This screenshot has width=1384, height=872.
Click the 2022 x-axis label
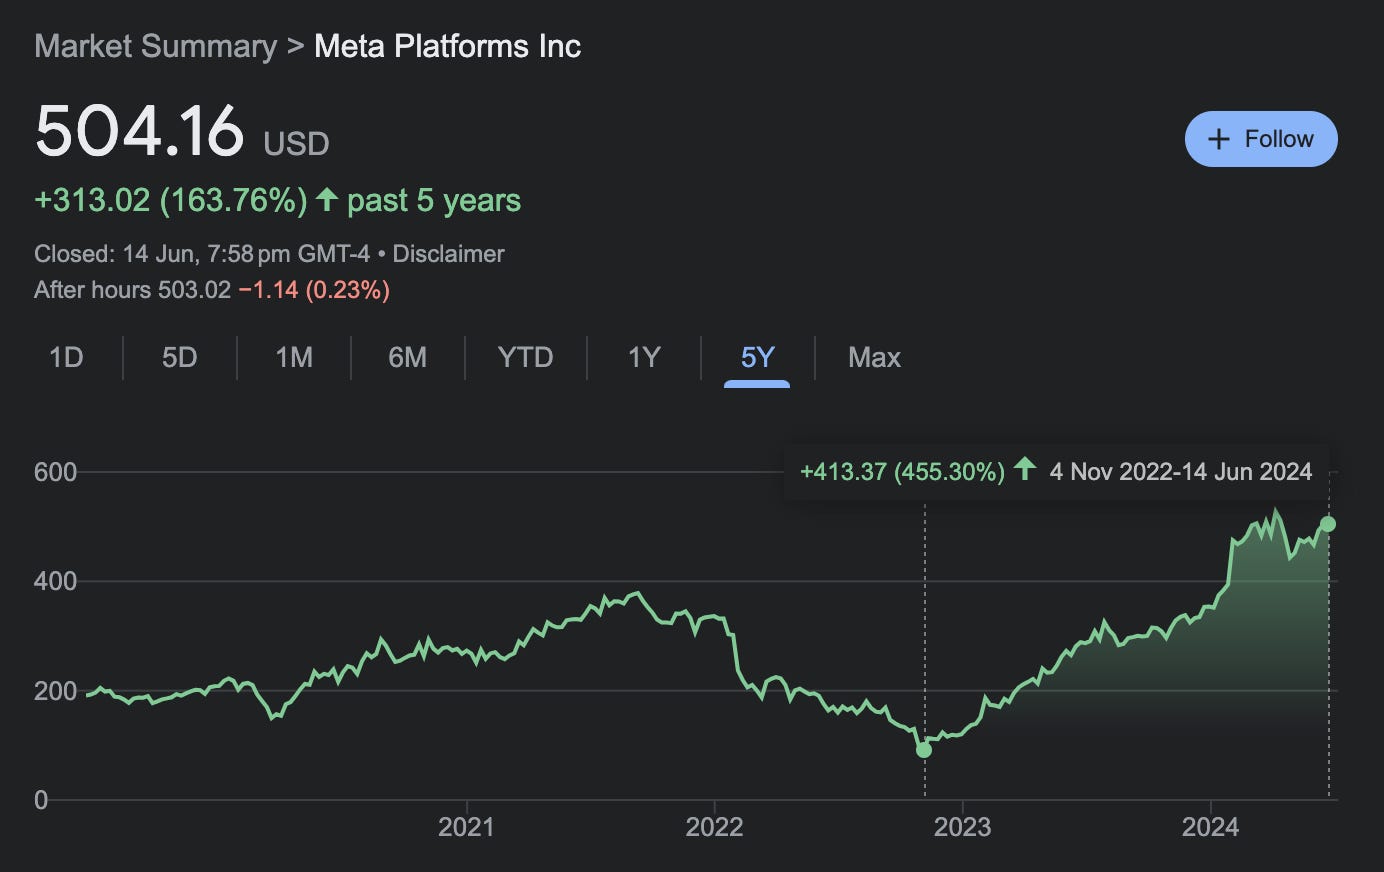coord(714,827)
